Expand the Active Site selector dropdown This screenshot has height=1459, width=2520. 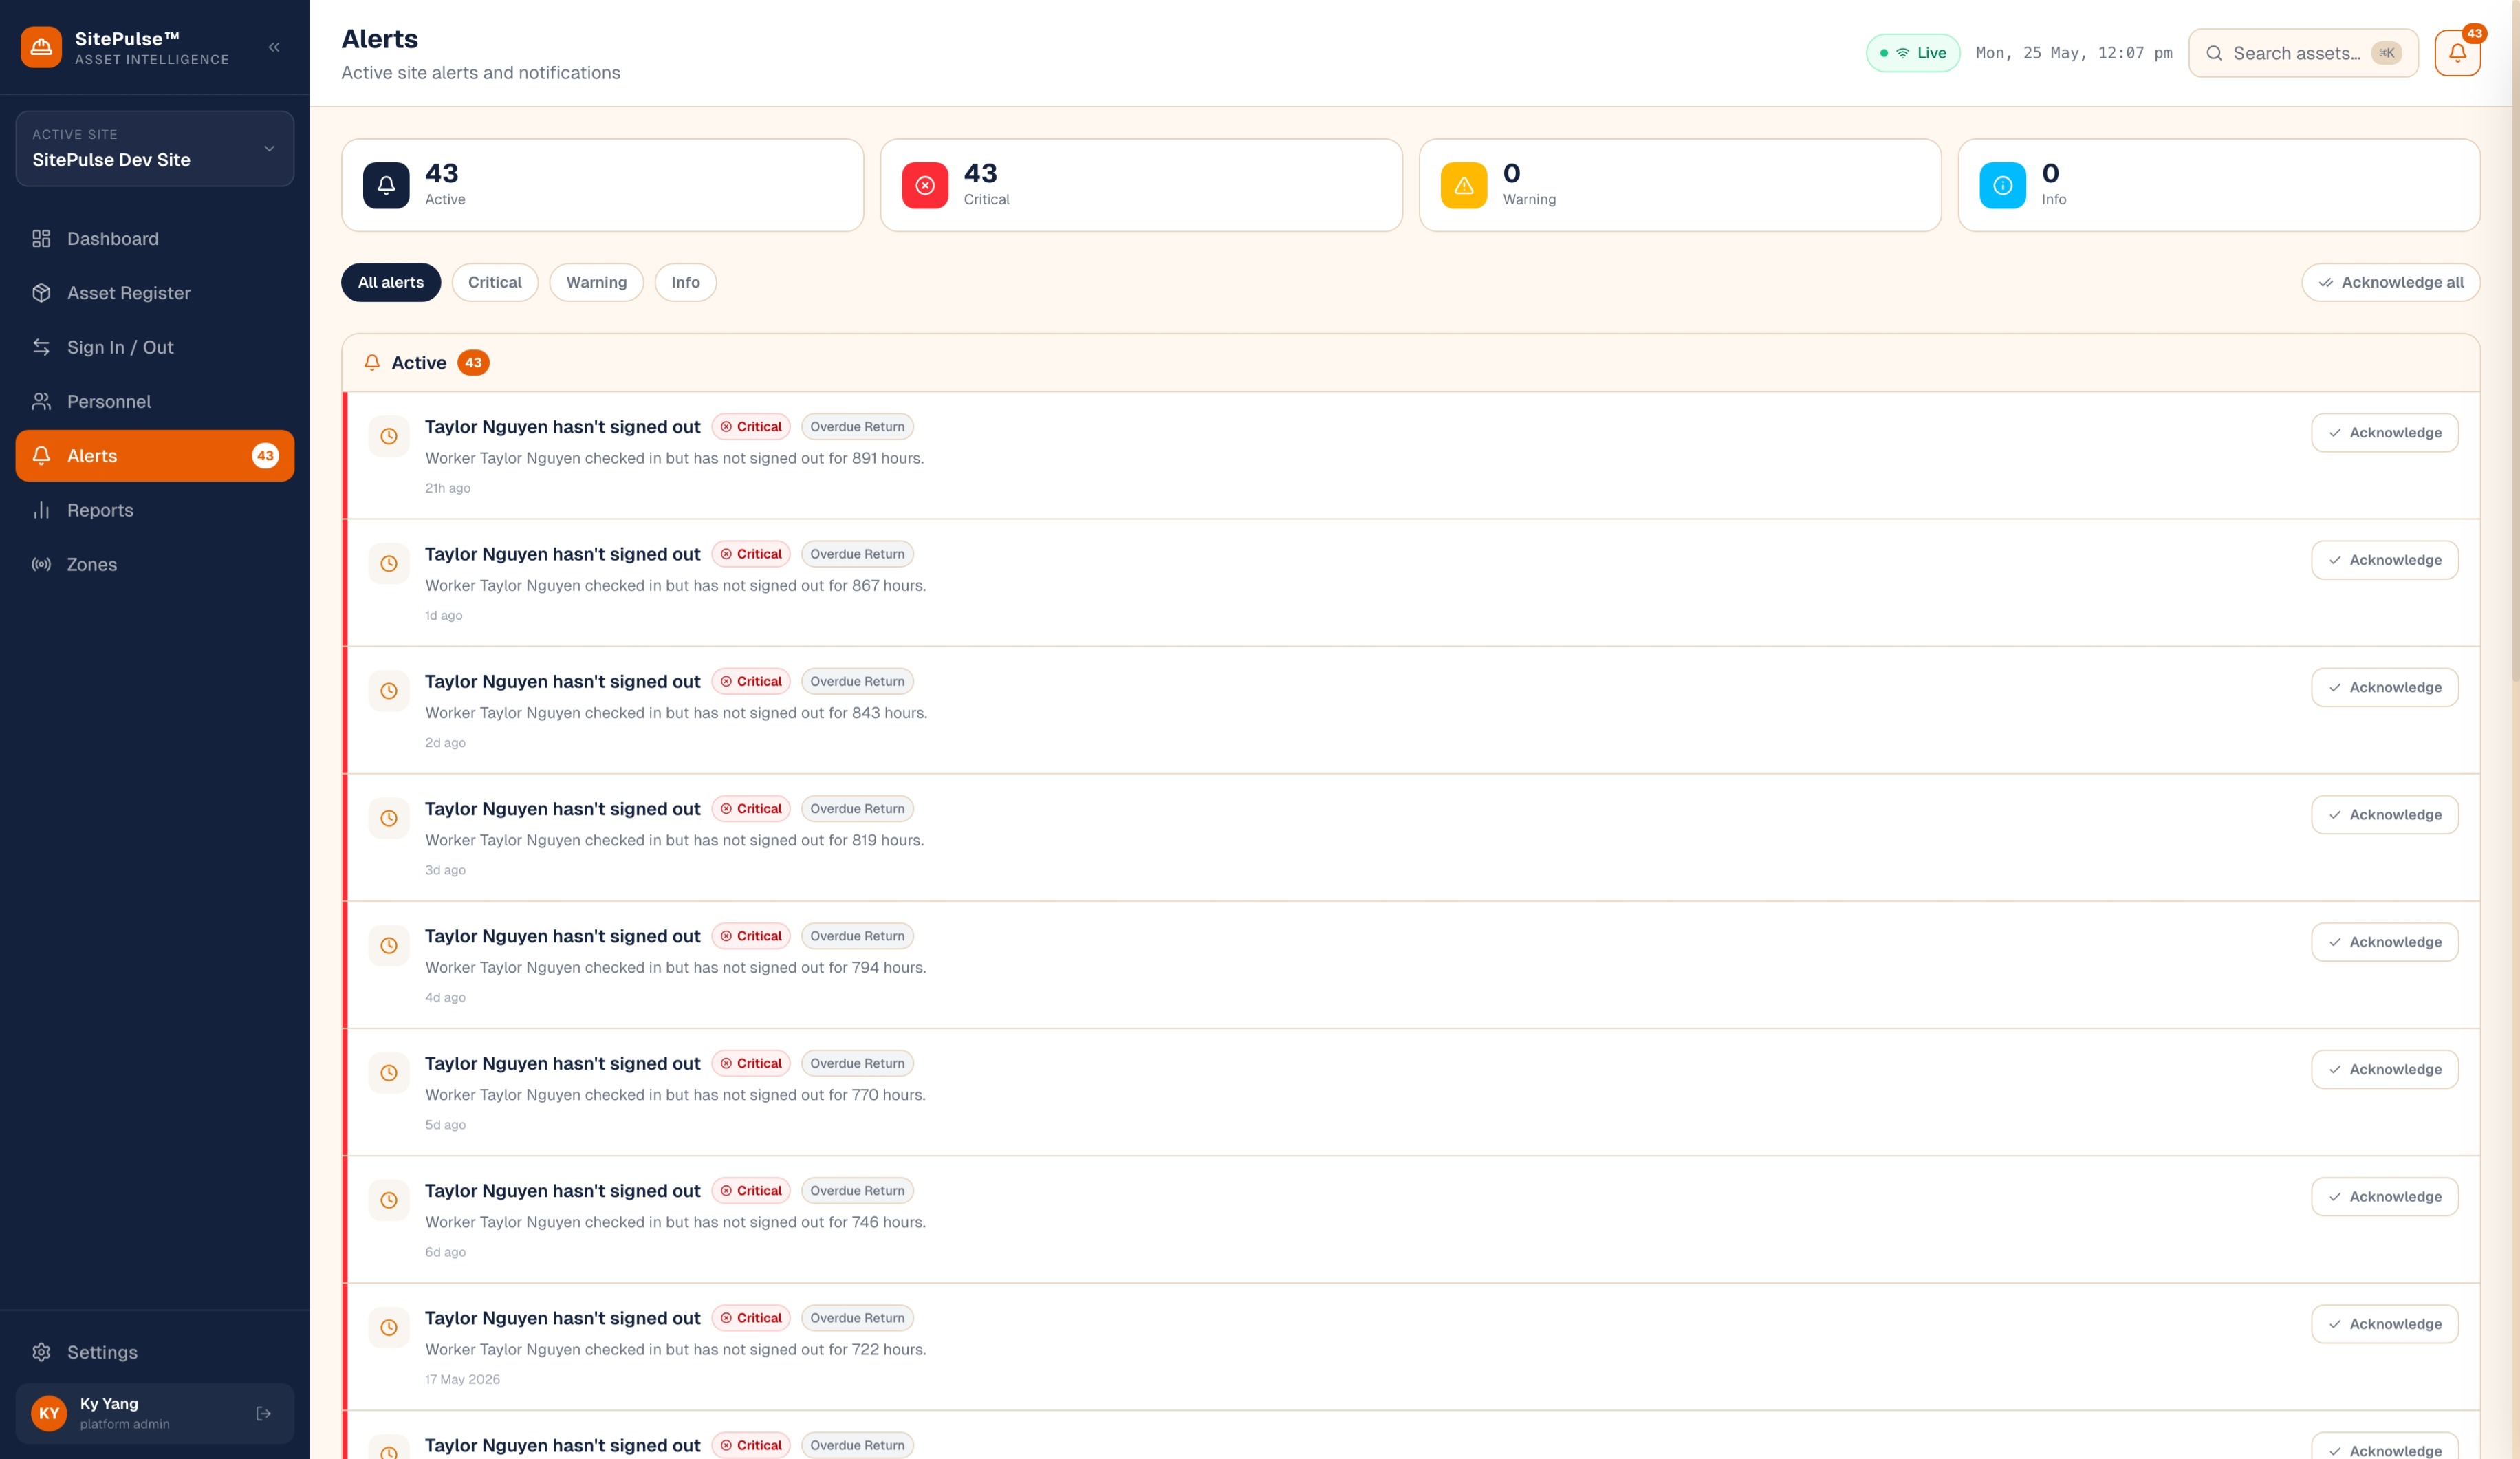coord(155,148)
